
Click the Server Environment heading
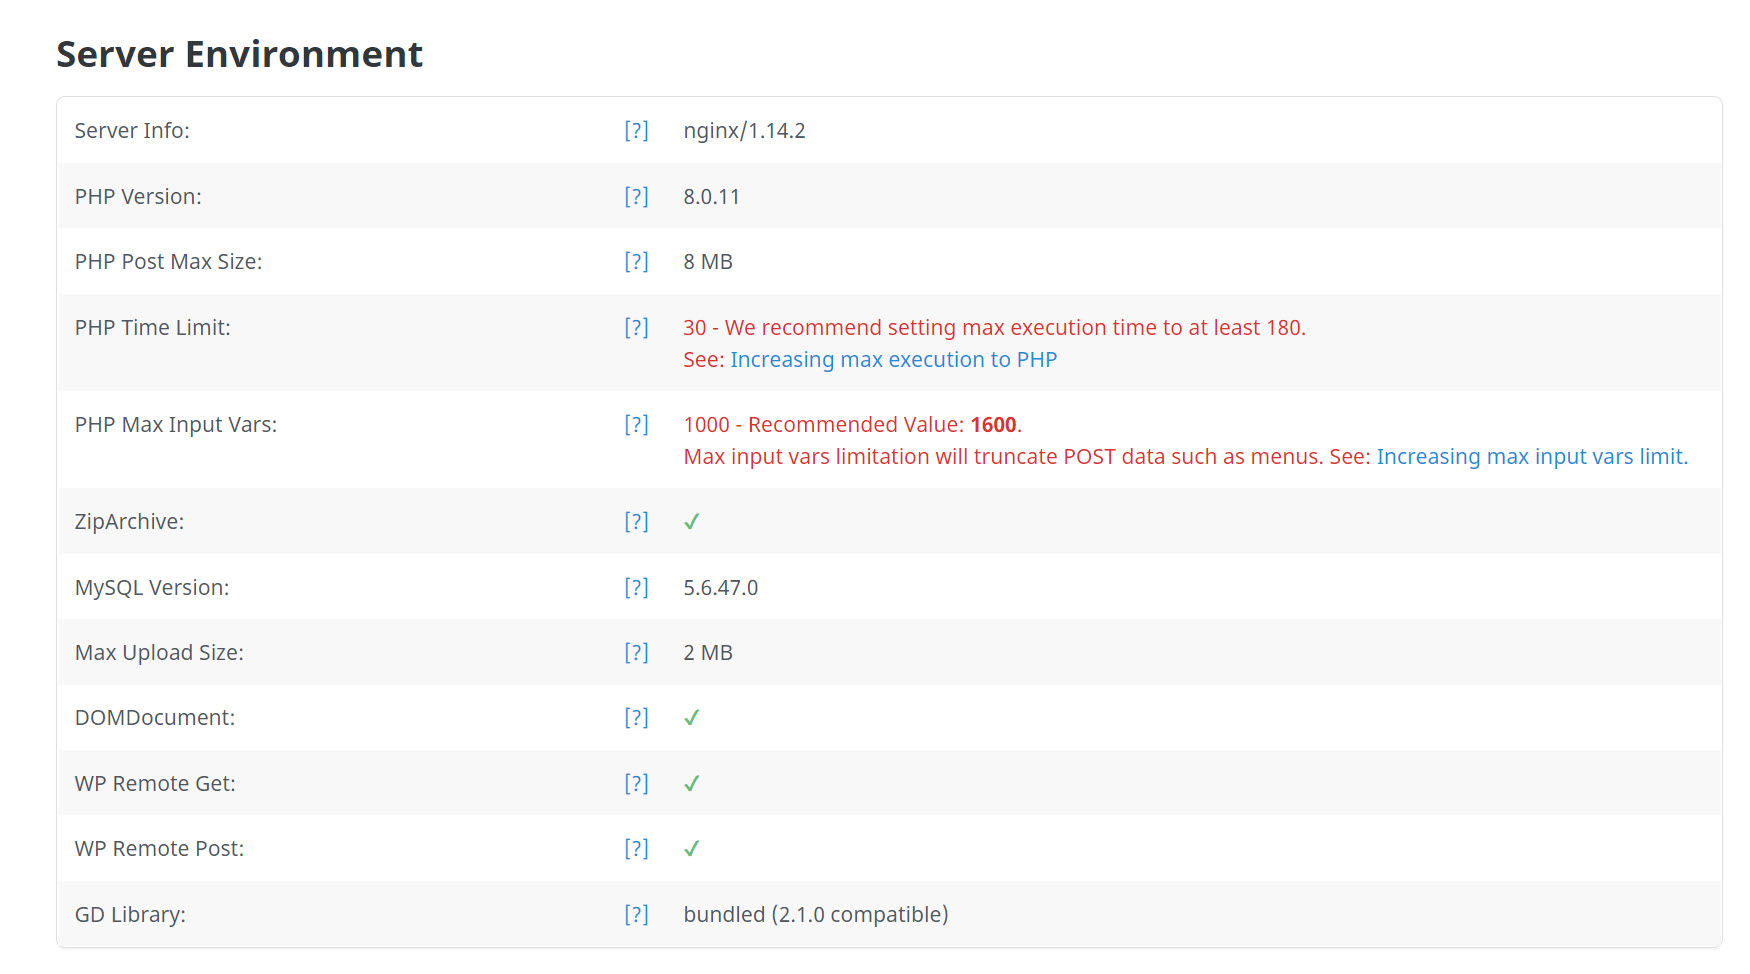240,54
